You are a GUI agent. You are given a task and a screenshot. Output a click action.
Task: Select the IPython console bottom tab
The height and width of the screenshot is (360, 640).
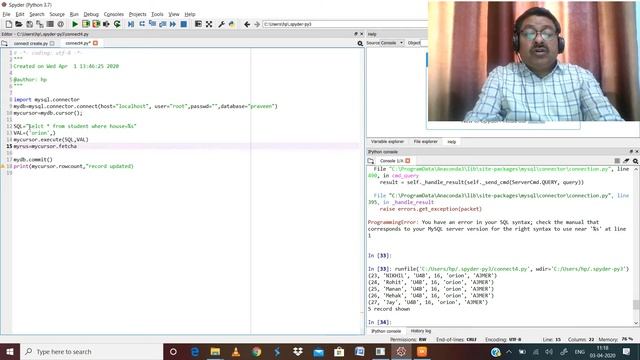386,331
